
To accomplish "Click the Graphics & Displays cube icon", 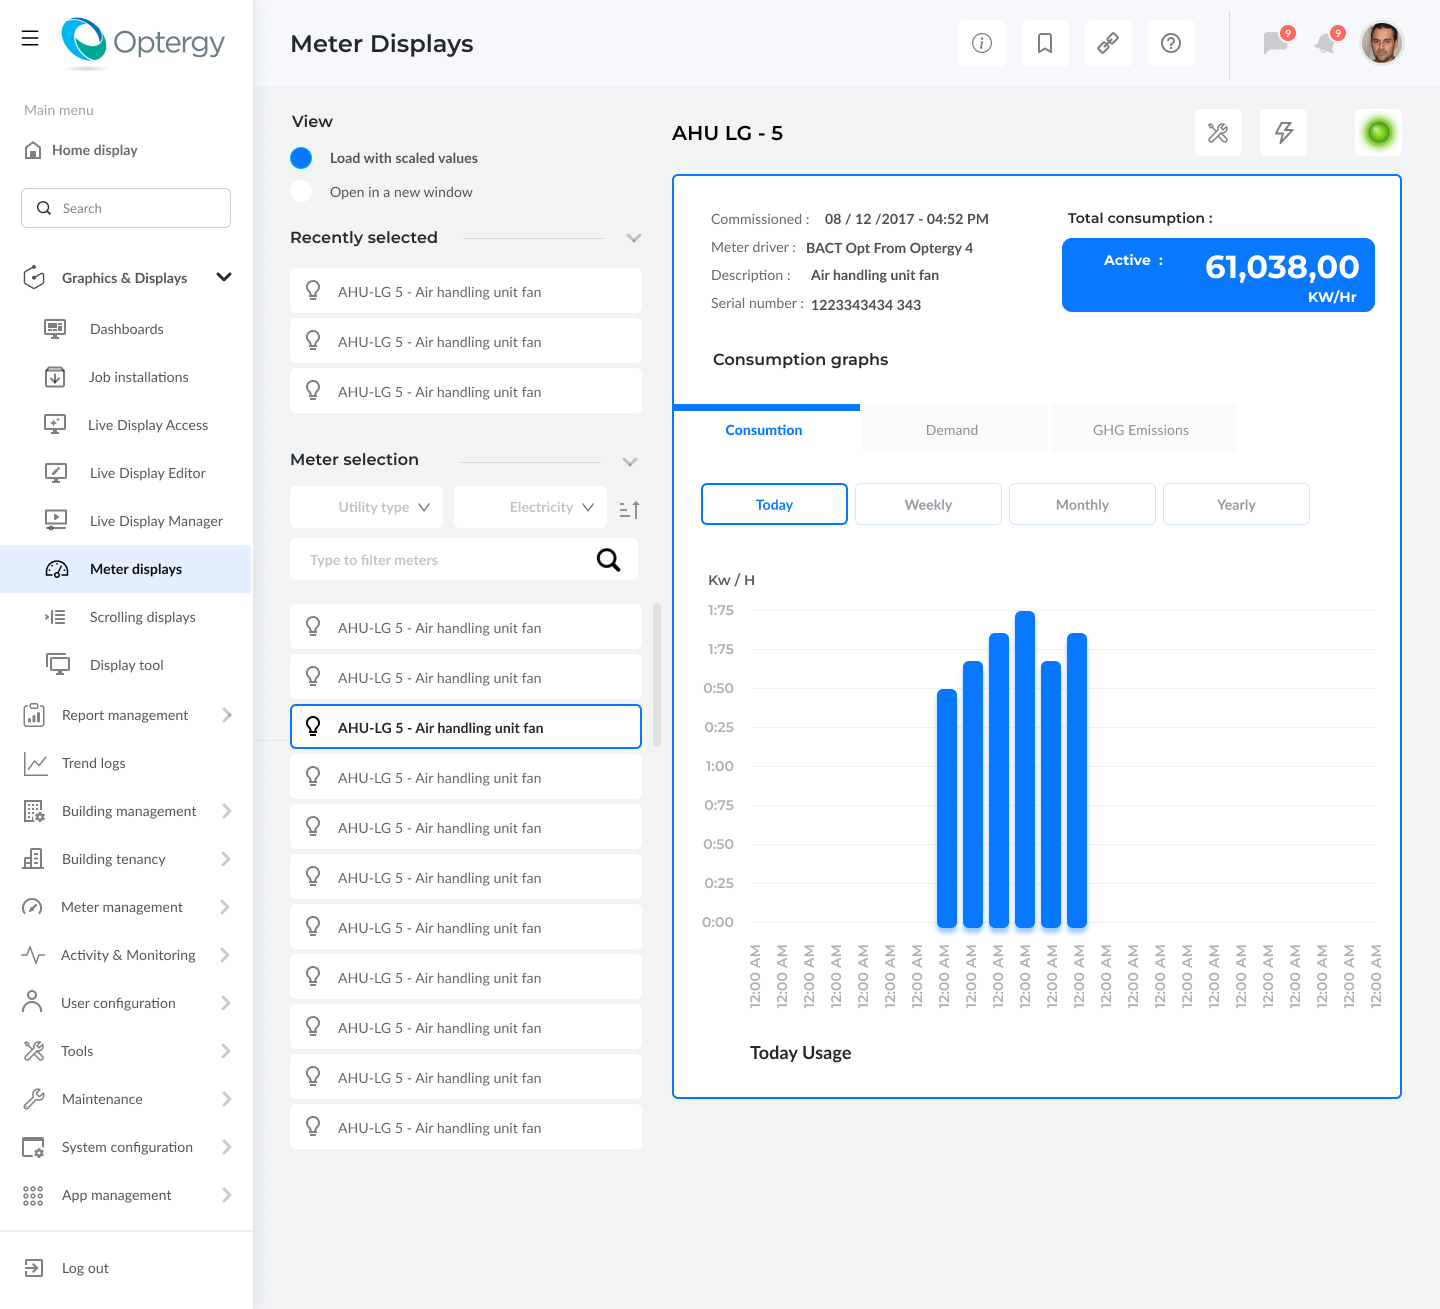I will (34, 277).
